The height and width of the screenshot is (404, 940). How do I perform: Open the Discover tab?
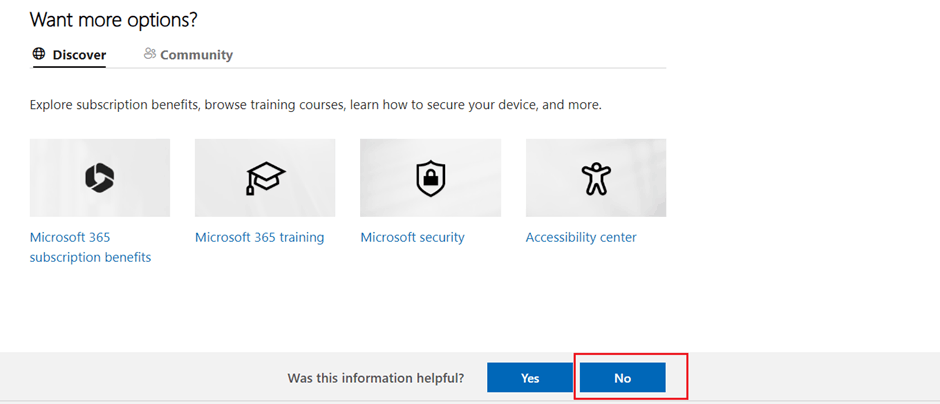tap(69, 55)
